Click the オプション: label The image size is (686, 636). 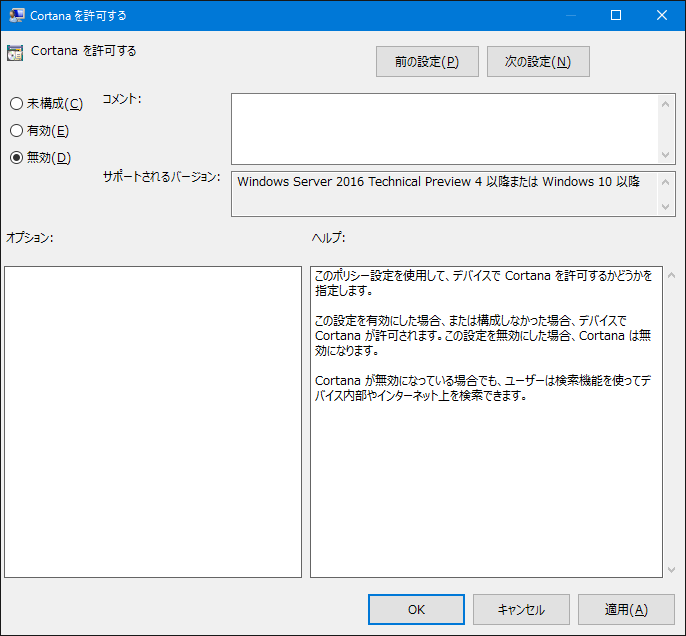click(29, 238)
